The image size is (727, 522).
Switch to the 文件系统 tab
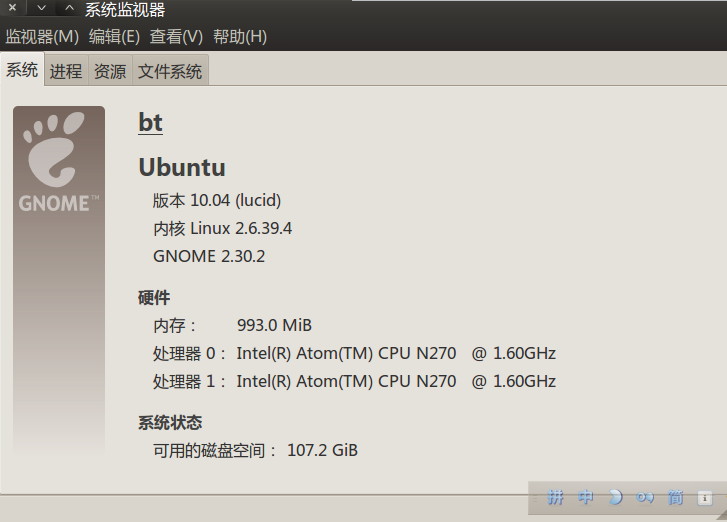click(170, 71)
